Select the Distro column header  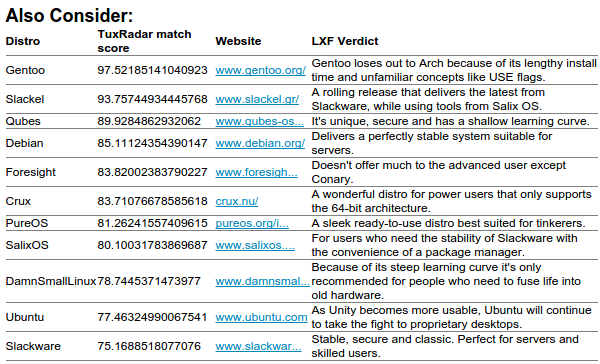point(23,41)
